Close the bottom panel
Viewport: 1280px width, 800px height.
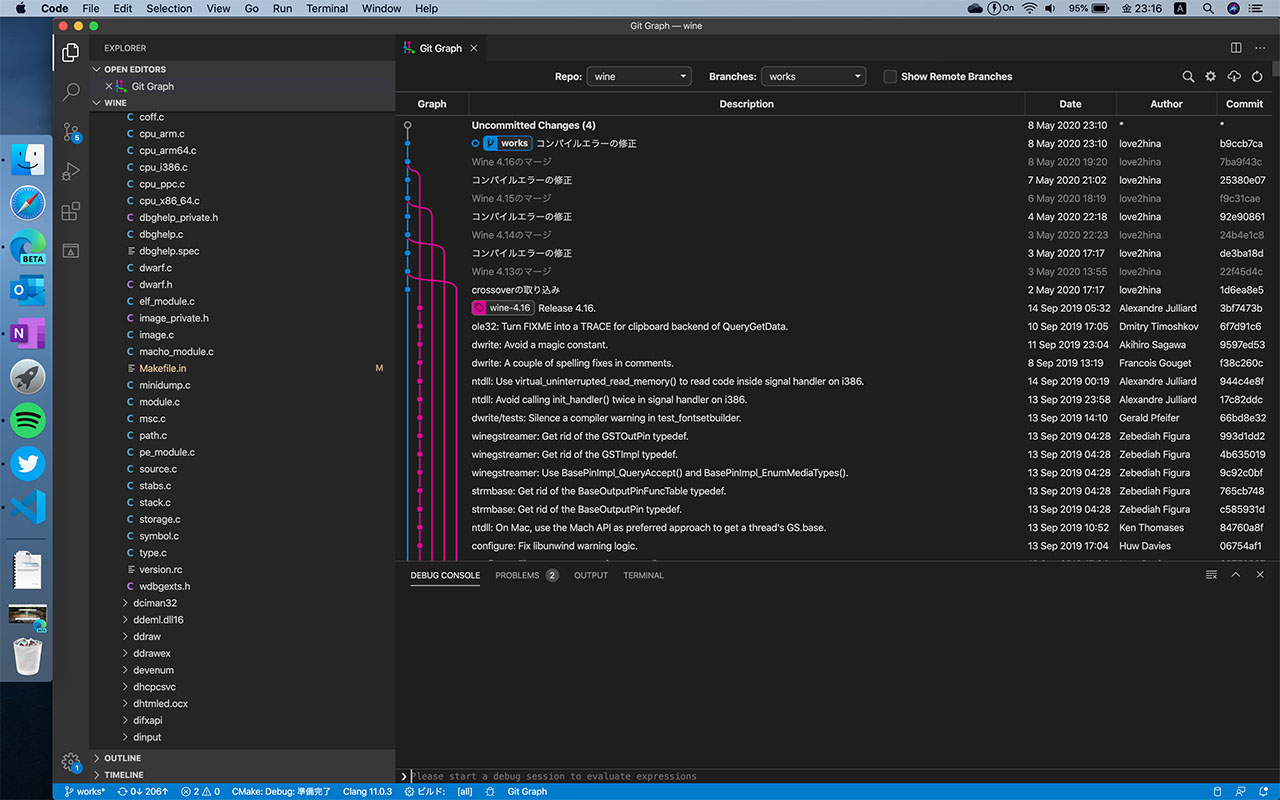1260,575
